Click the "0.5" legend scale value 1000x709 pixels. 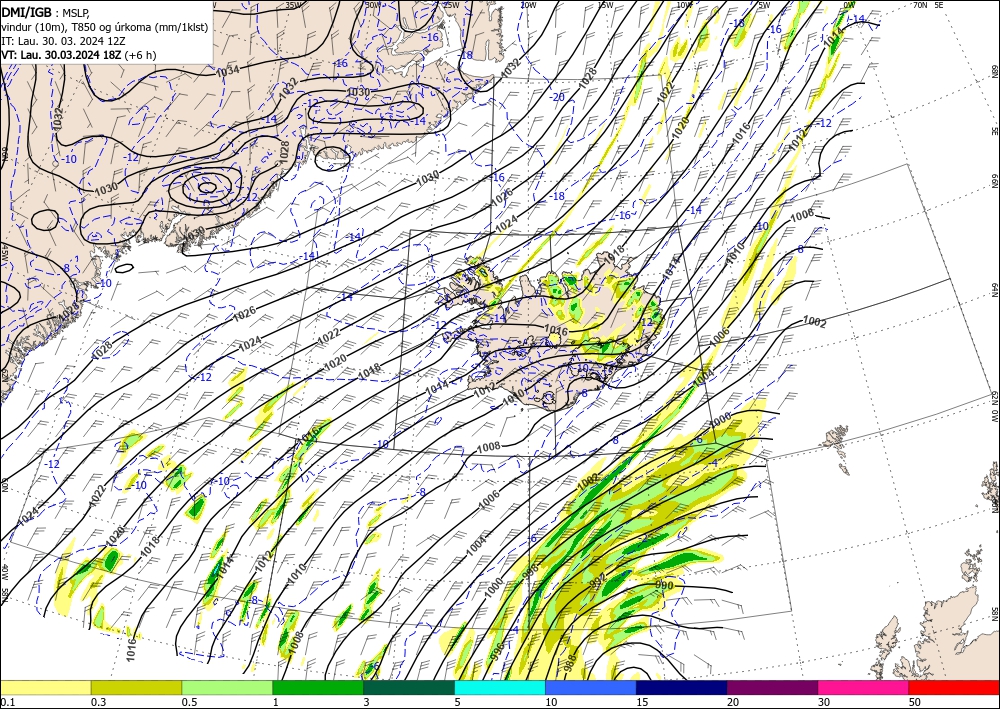[x=189, y=702]
